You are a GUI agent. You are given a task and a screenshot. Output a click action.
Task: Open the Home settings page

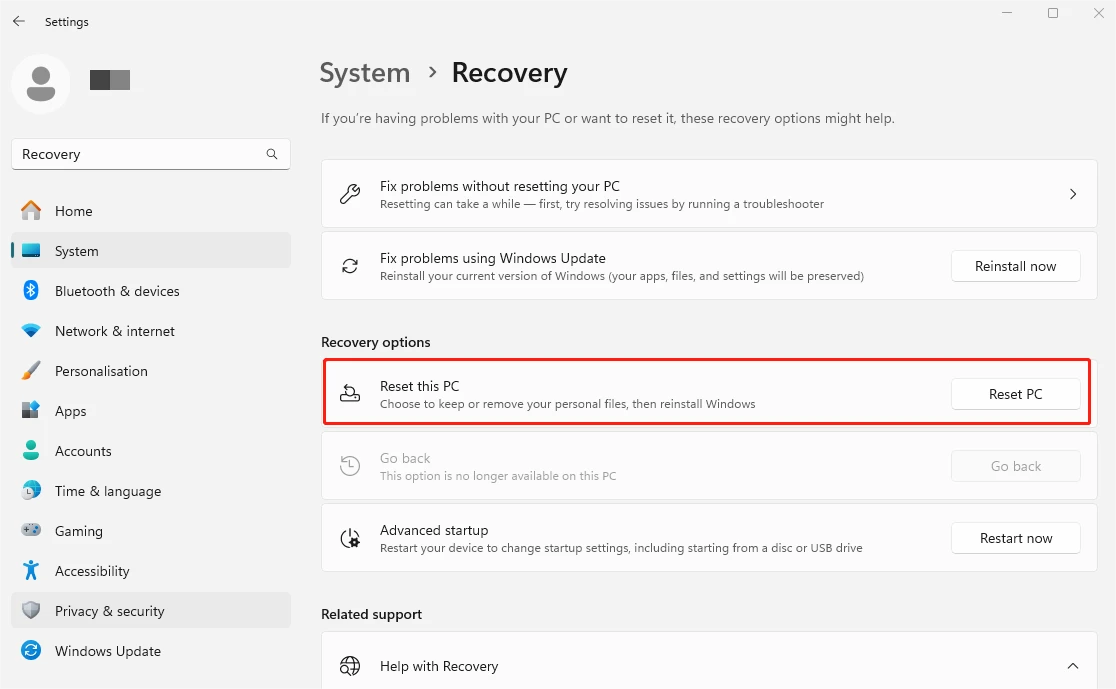coord(151,211)
